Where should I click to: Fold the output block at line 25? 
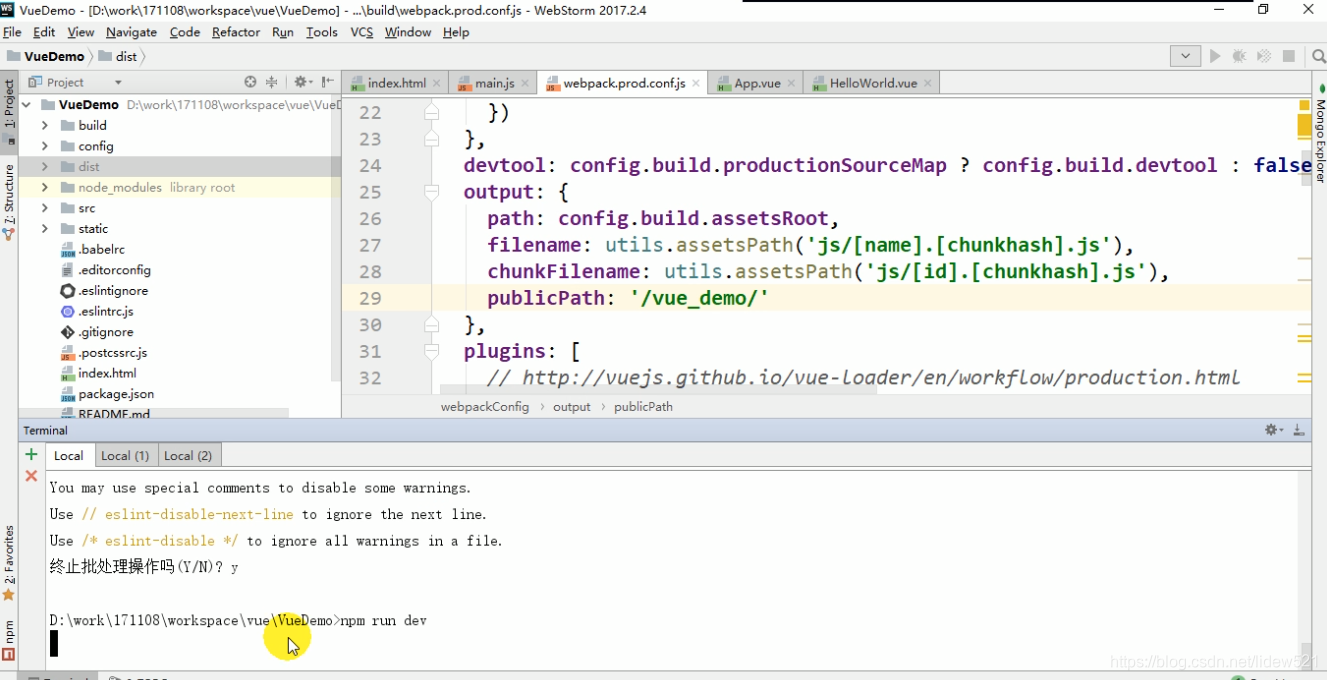(x=431, y=192)
